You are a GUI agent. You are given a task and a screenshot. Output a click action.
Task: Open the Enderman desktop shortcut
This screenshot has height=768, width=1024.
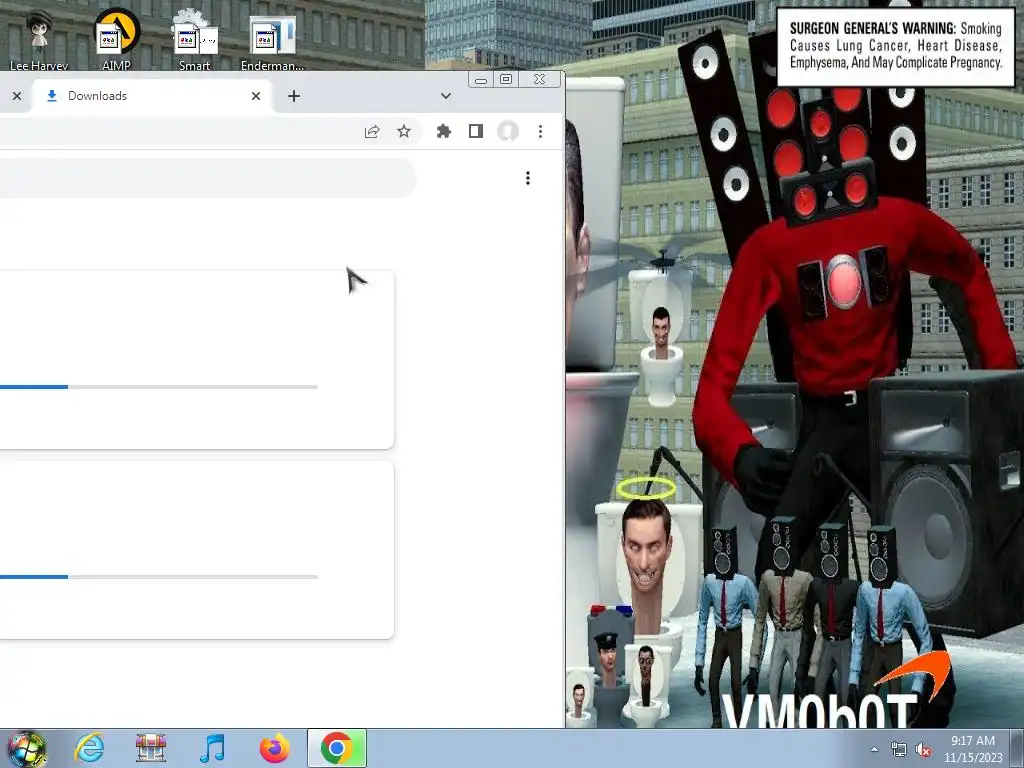click(272, 43)
